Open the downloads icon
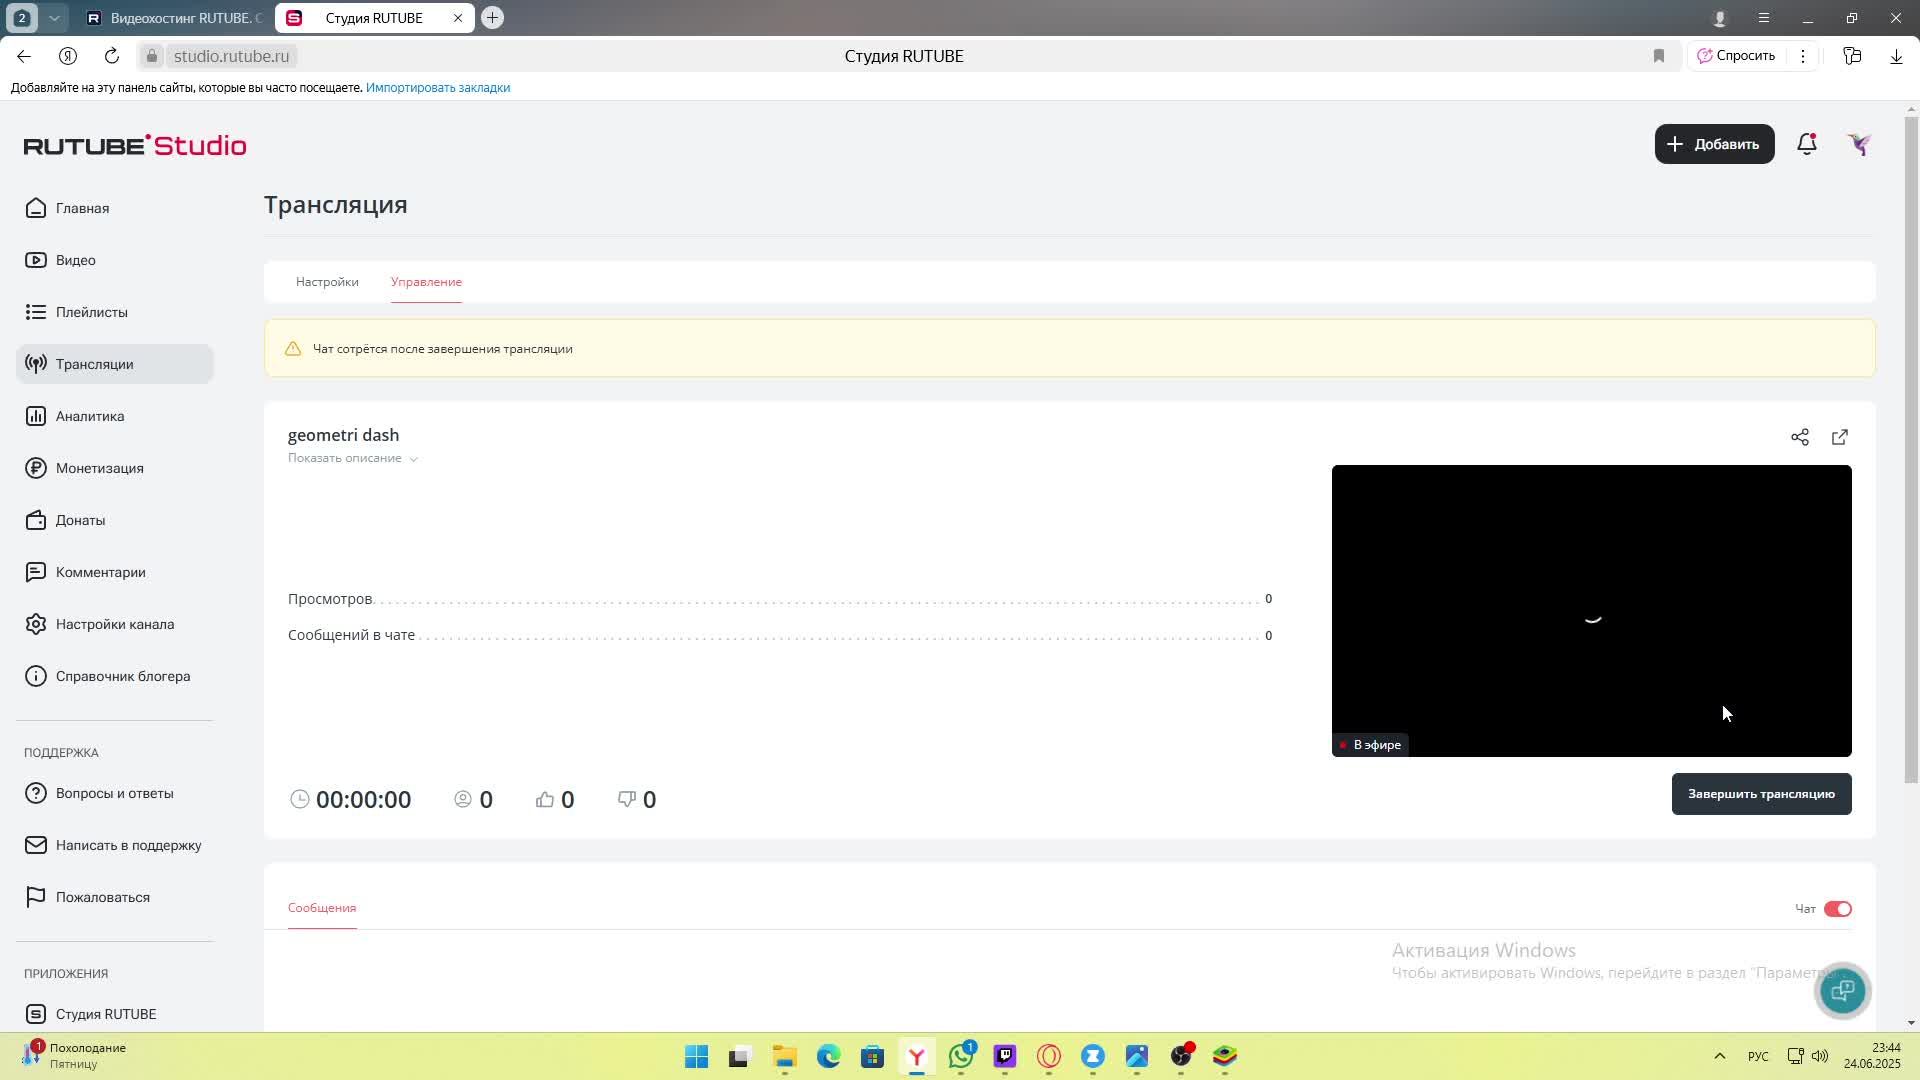 (1896, 56)
